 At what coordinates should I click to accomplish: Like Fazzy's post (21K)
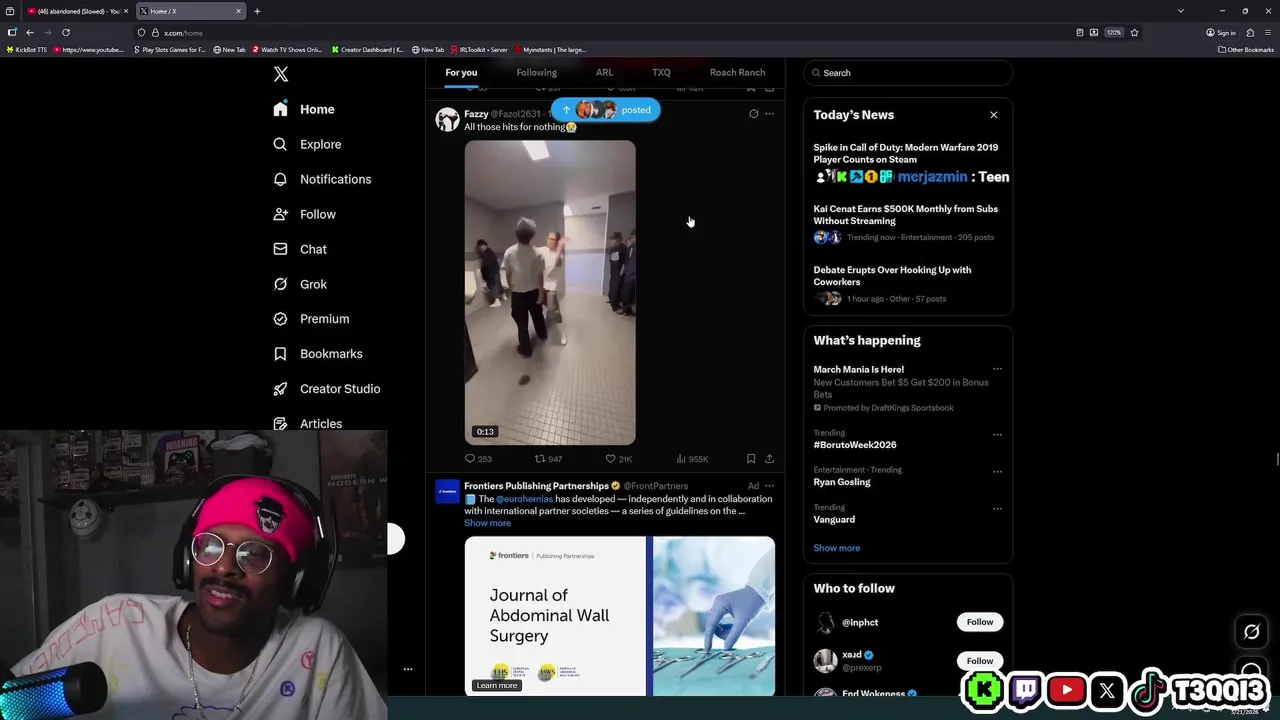point(619,459)
